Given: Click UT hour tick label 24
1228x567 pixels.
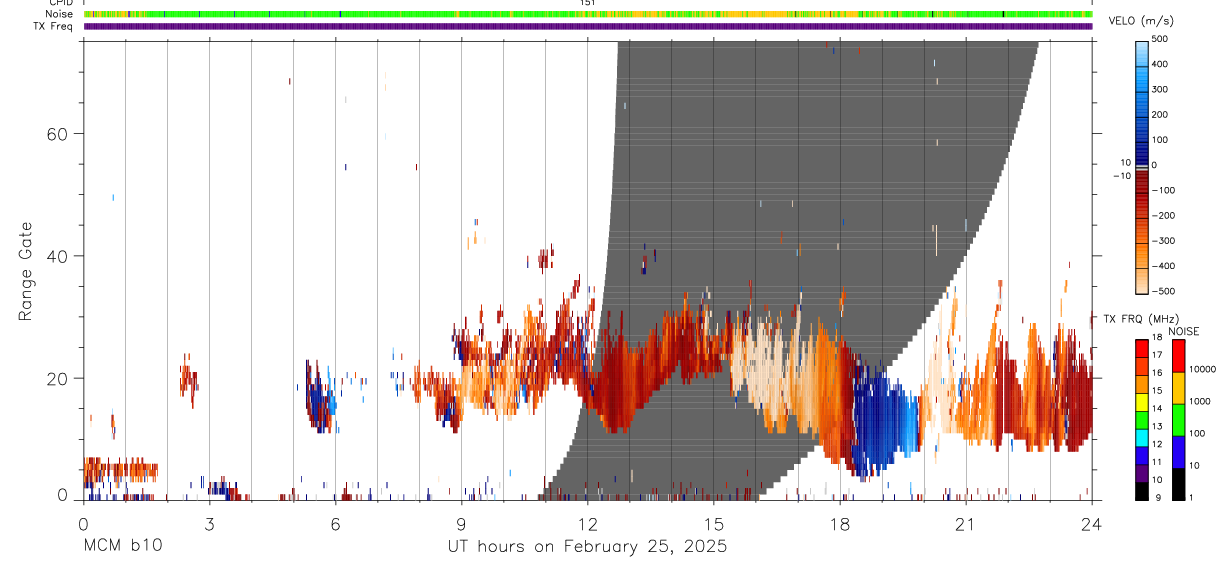Looking at the screenshot, I should [1092, 523].
